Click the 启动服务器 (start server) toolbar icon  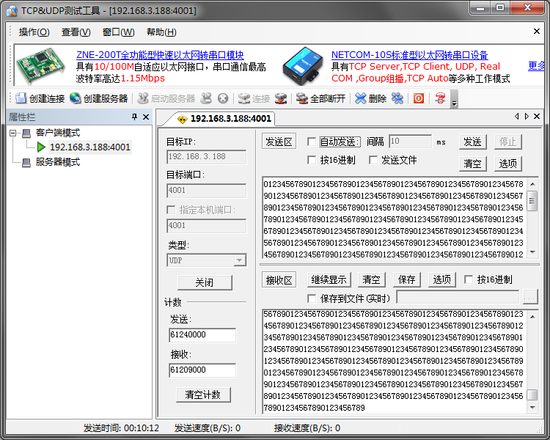143,98
